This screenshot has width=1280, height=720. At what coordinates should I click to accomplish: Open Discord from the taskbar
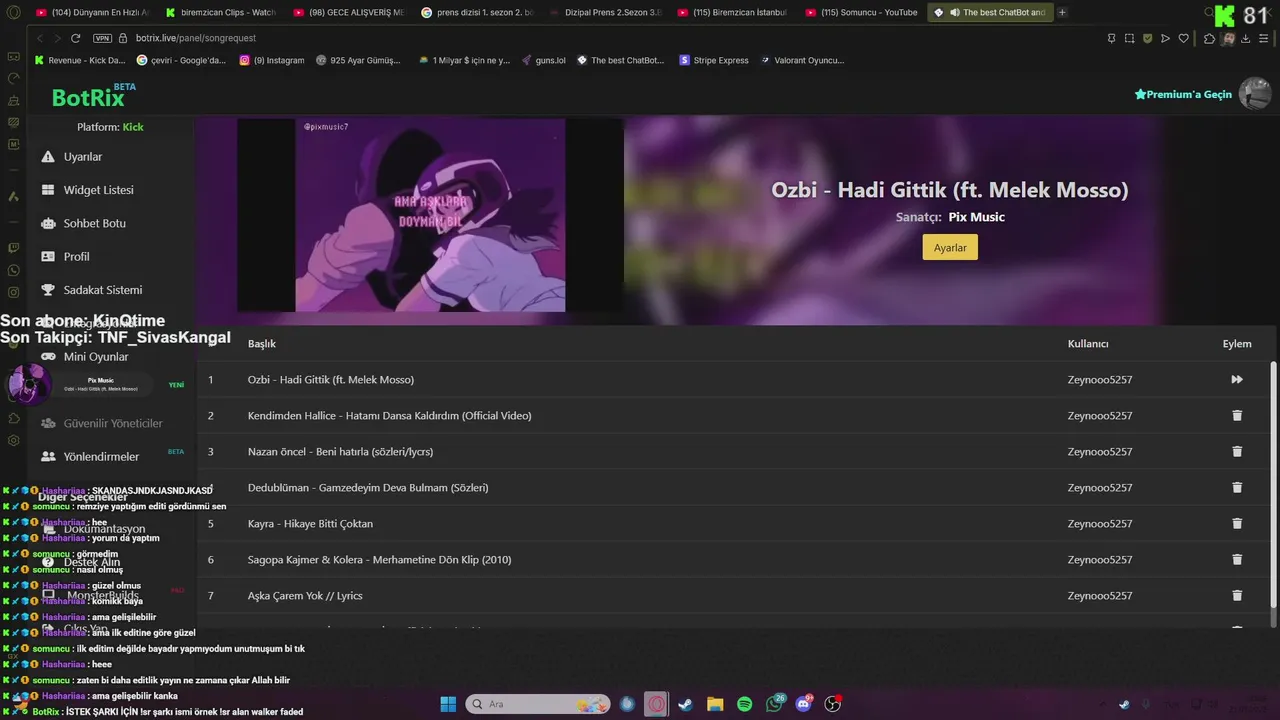click(x=804, y=704)
